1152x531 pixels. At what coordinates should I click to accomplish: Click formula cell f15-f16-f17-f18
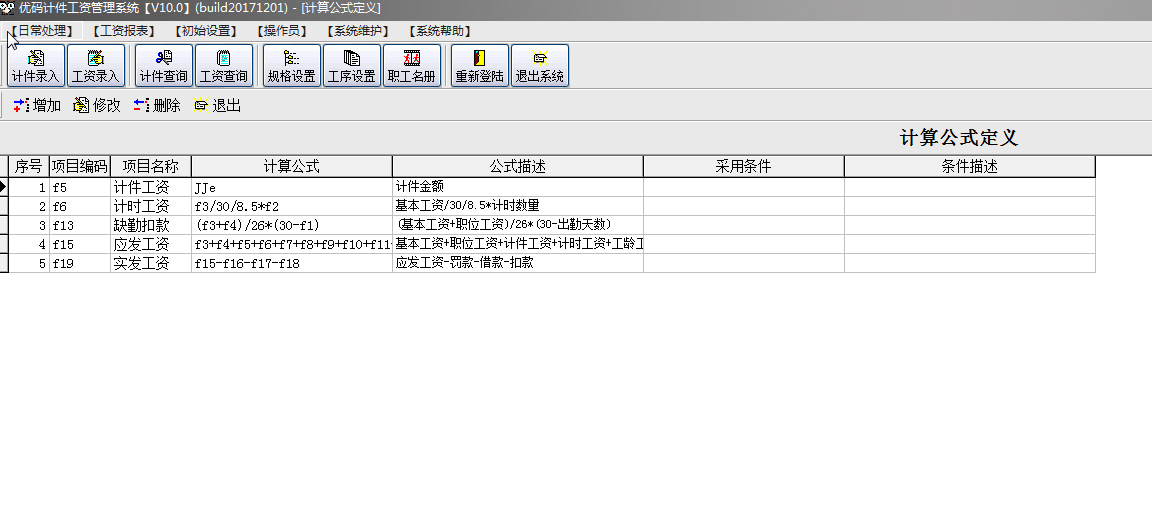pos(292,264)
